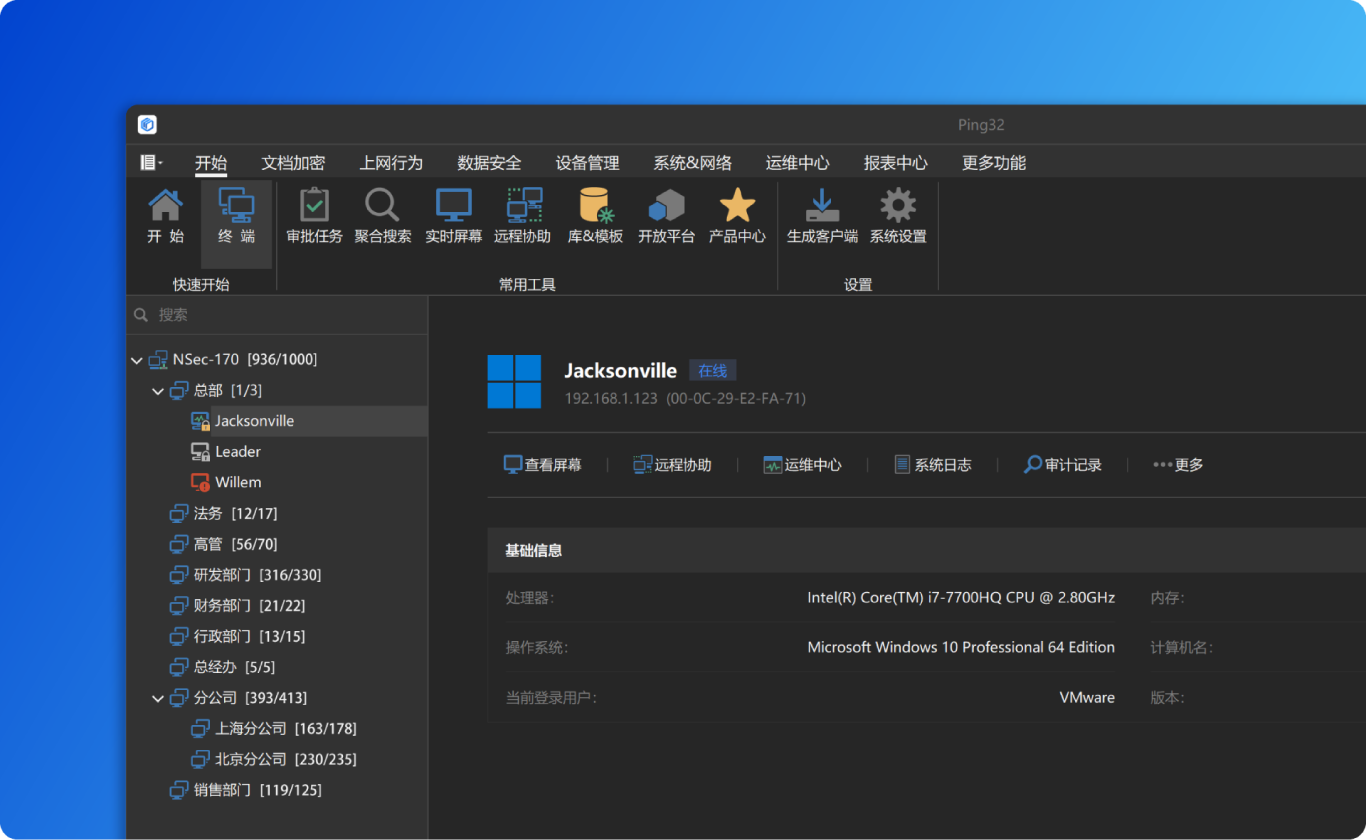Click 生成客户端 generate client icon
1366x840 pixels.
click(822, 205)
